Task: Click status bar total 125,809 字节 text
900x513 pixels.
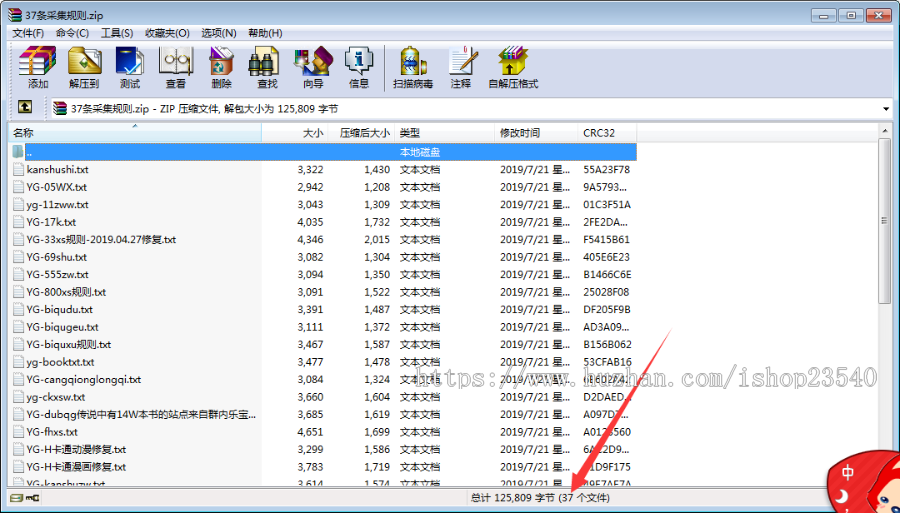Action: [513, 498]
